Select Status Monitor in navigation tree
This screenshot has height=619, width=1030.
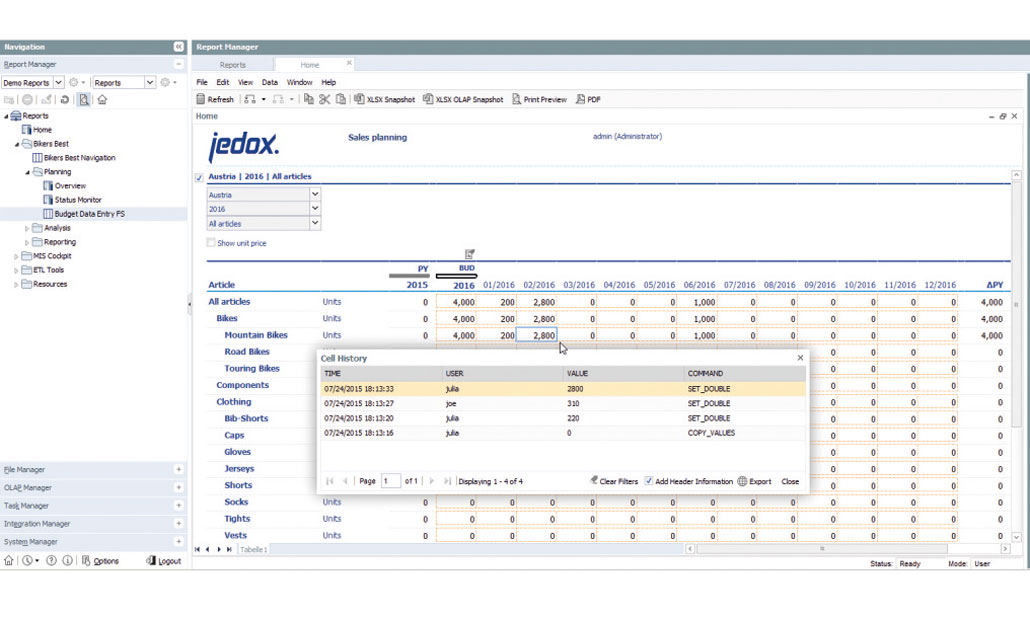78,200
